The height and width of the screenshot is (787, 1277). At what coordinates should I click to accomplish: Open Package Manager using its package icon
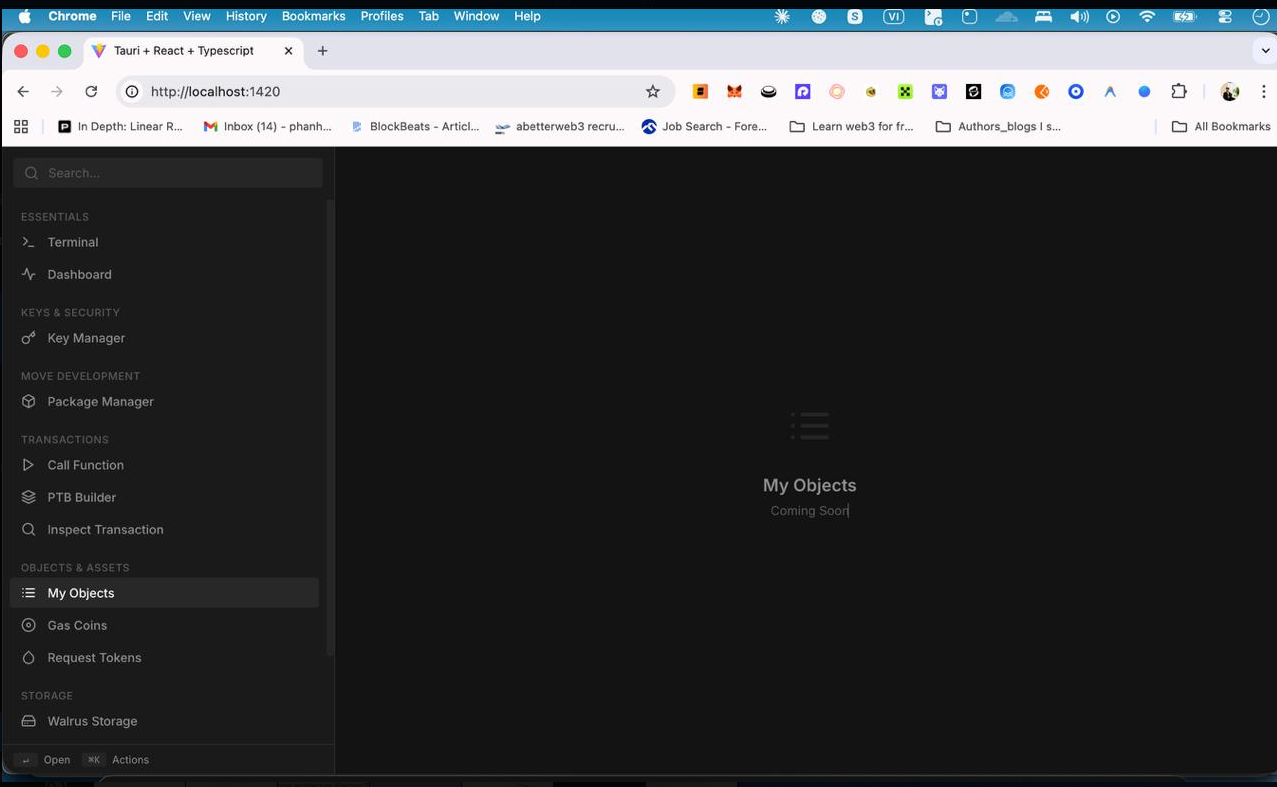coord(29,401)
